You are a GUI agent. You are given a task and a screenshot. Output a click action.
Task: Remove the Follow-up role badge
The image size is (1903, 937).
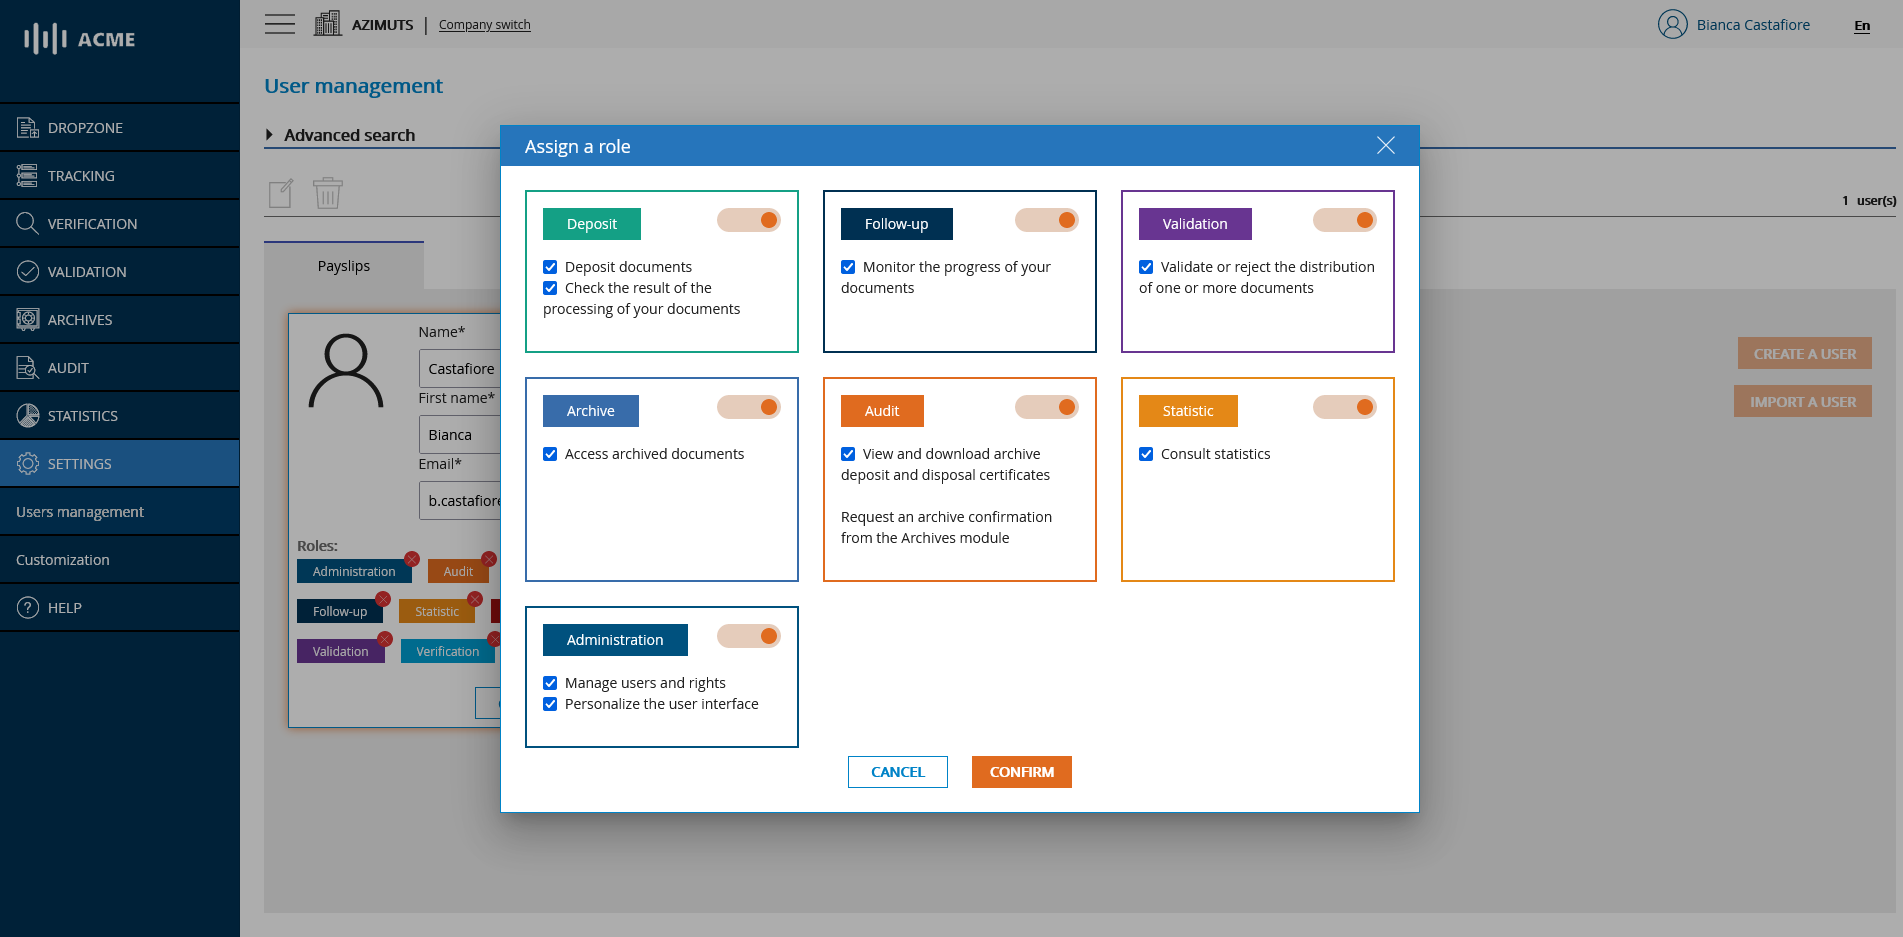click(x=384, y=599)
